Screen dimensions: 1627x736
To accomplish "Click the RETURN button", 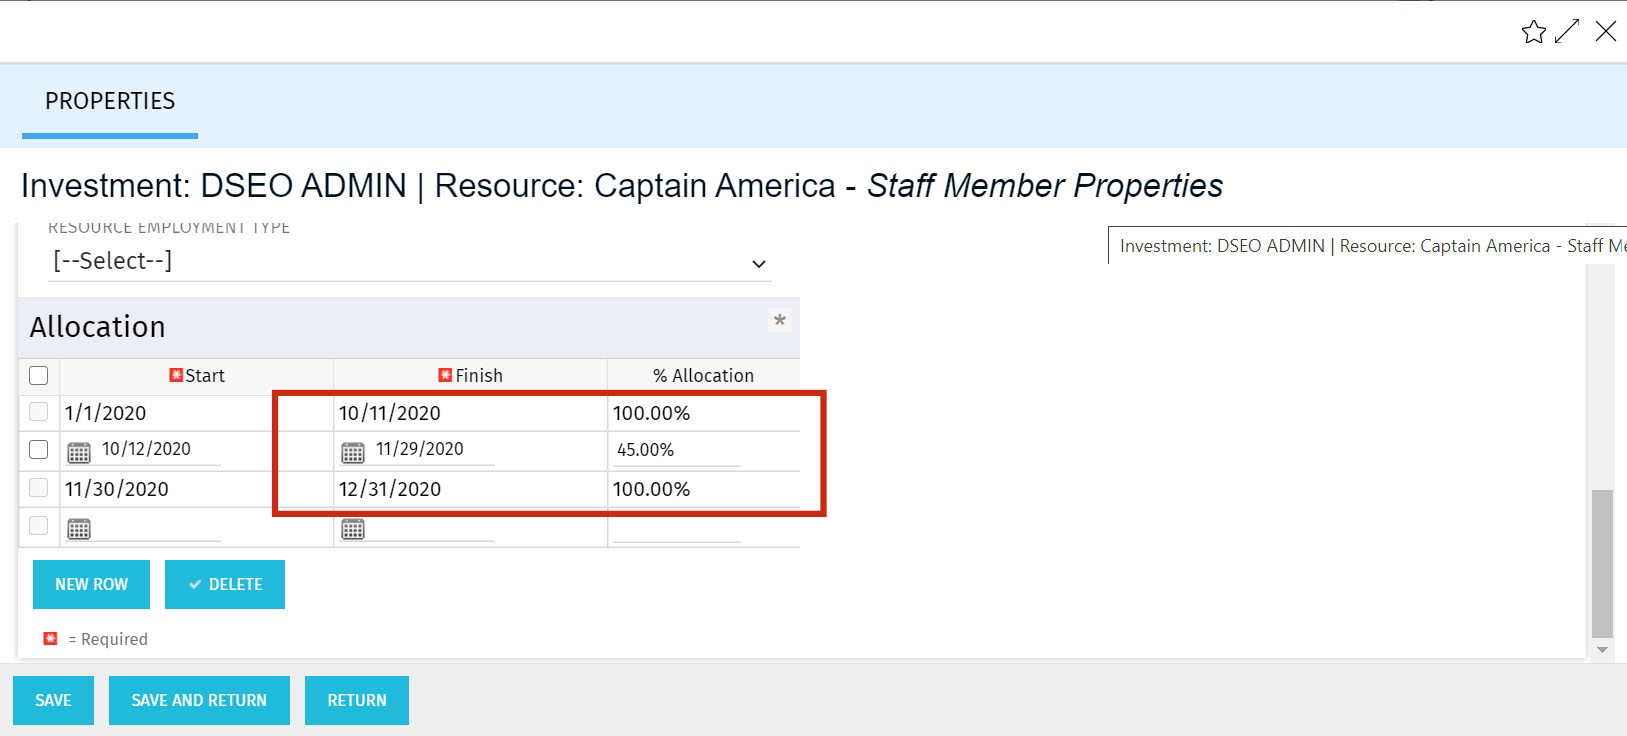I will point(357,700).
